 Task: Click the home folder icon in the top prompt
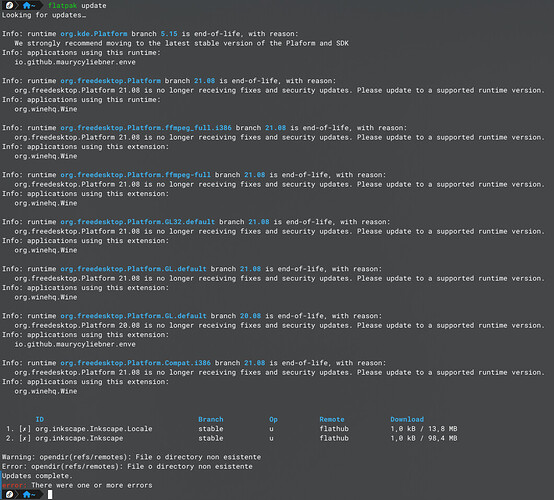click(26, 5)
